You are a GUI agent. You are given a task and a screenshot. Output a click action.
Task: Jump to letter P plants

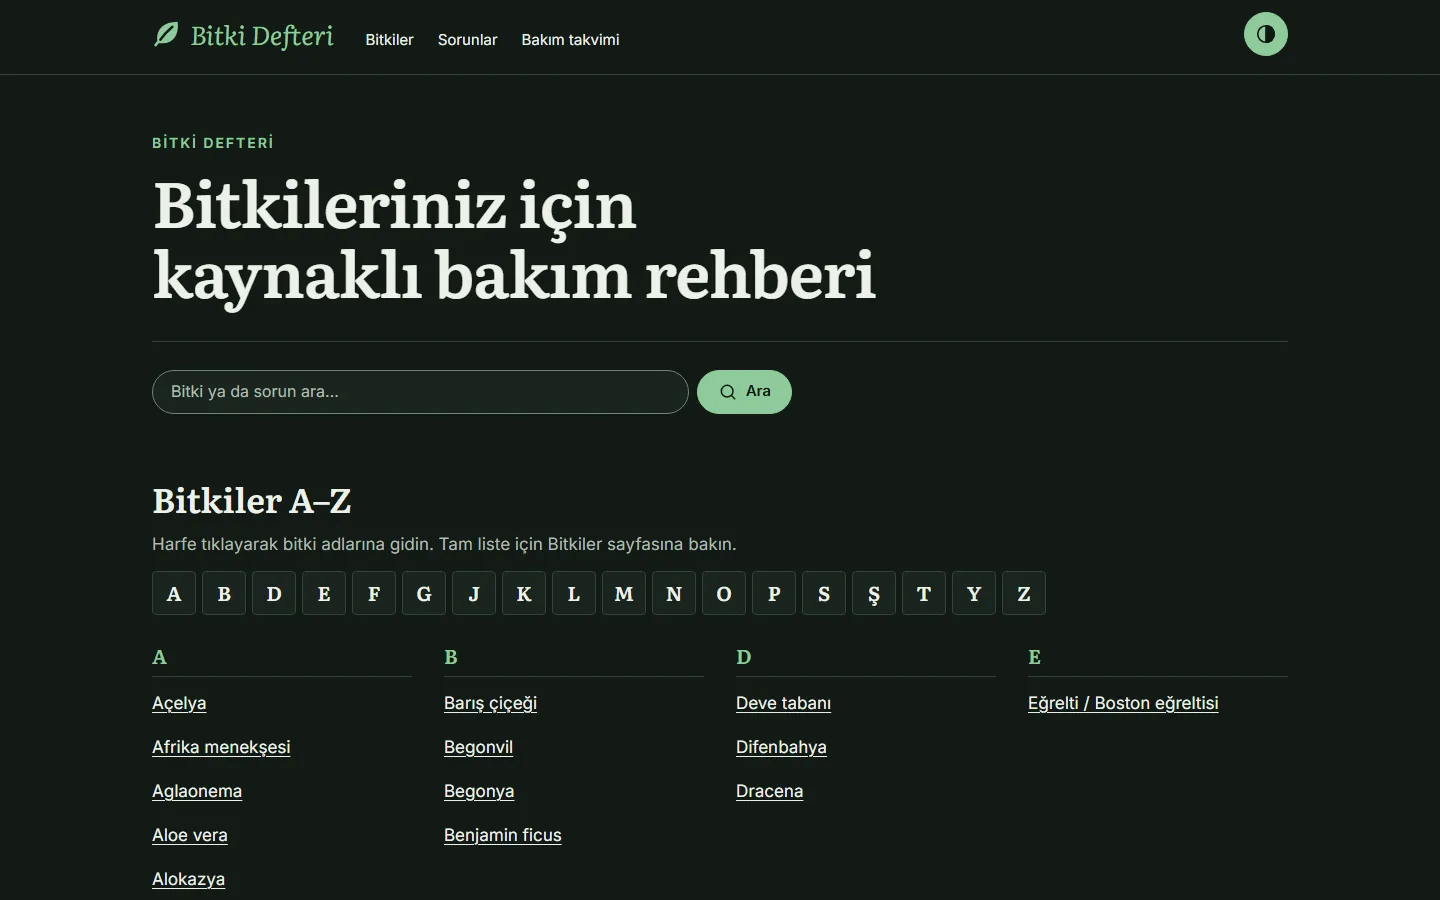(x=774, y=593)
